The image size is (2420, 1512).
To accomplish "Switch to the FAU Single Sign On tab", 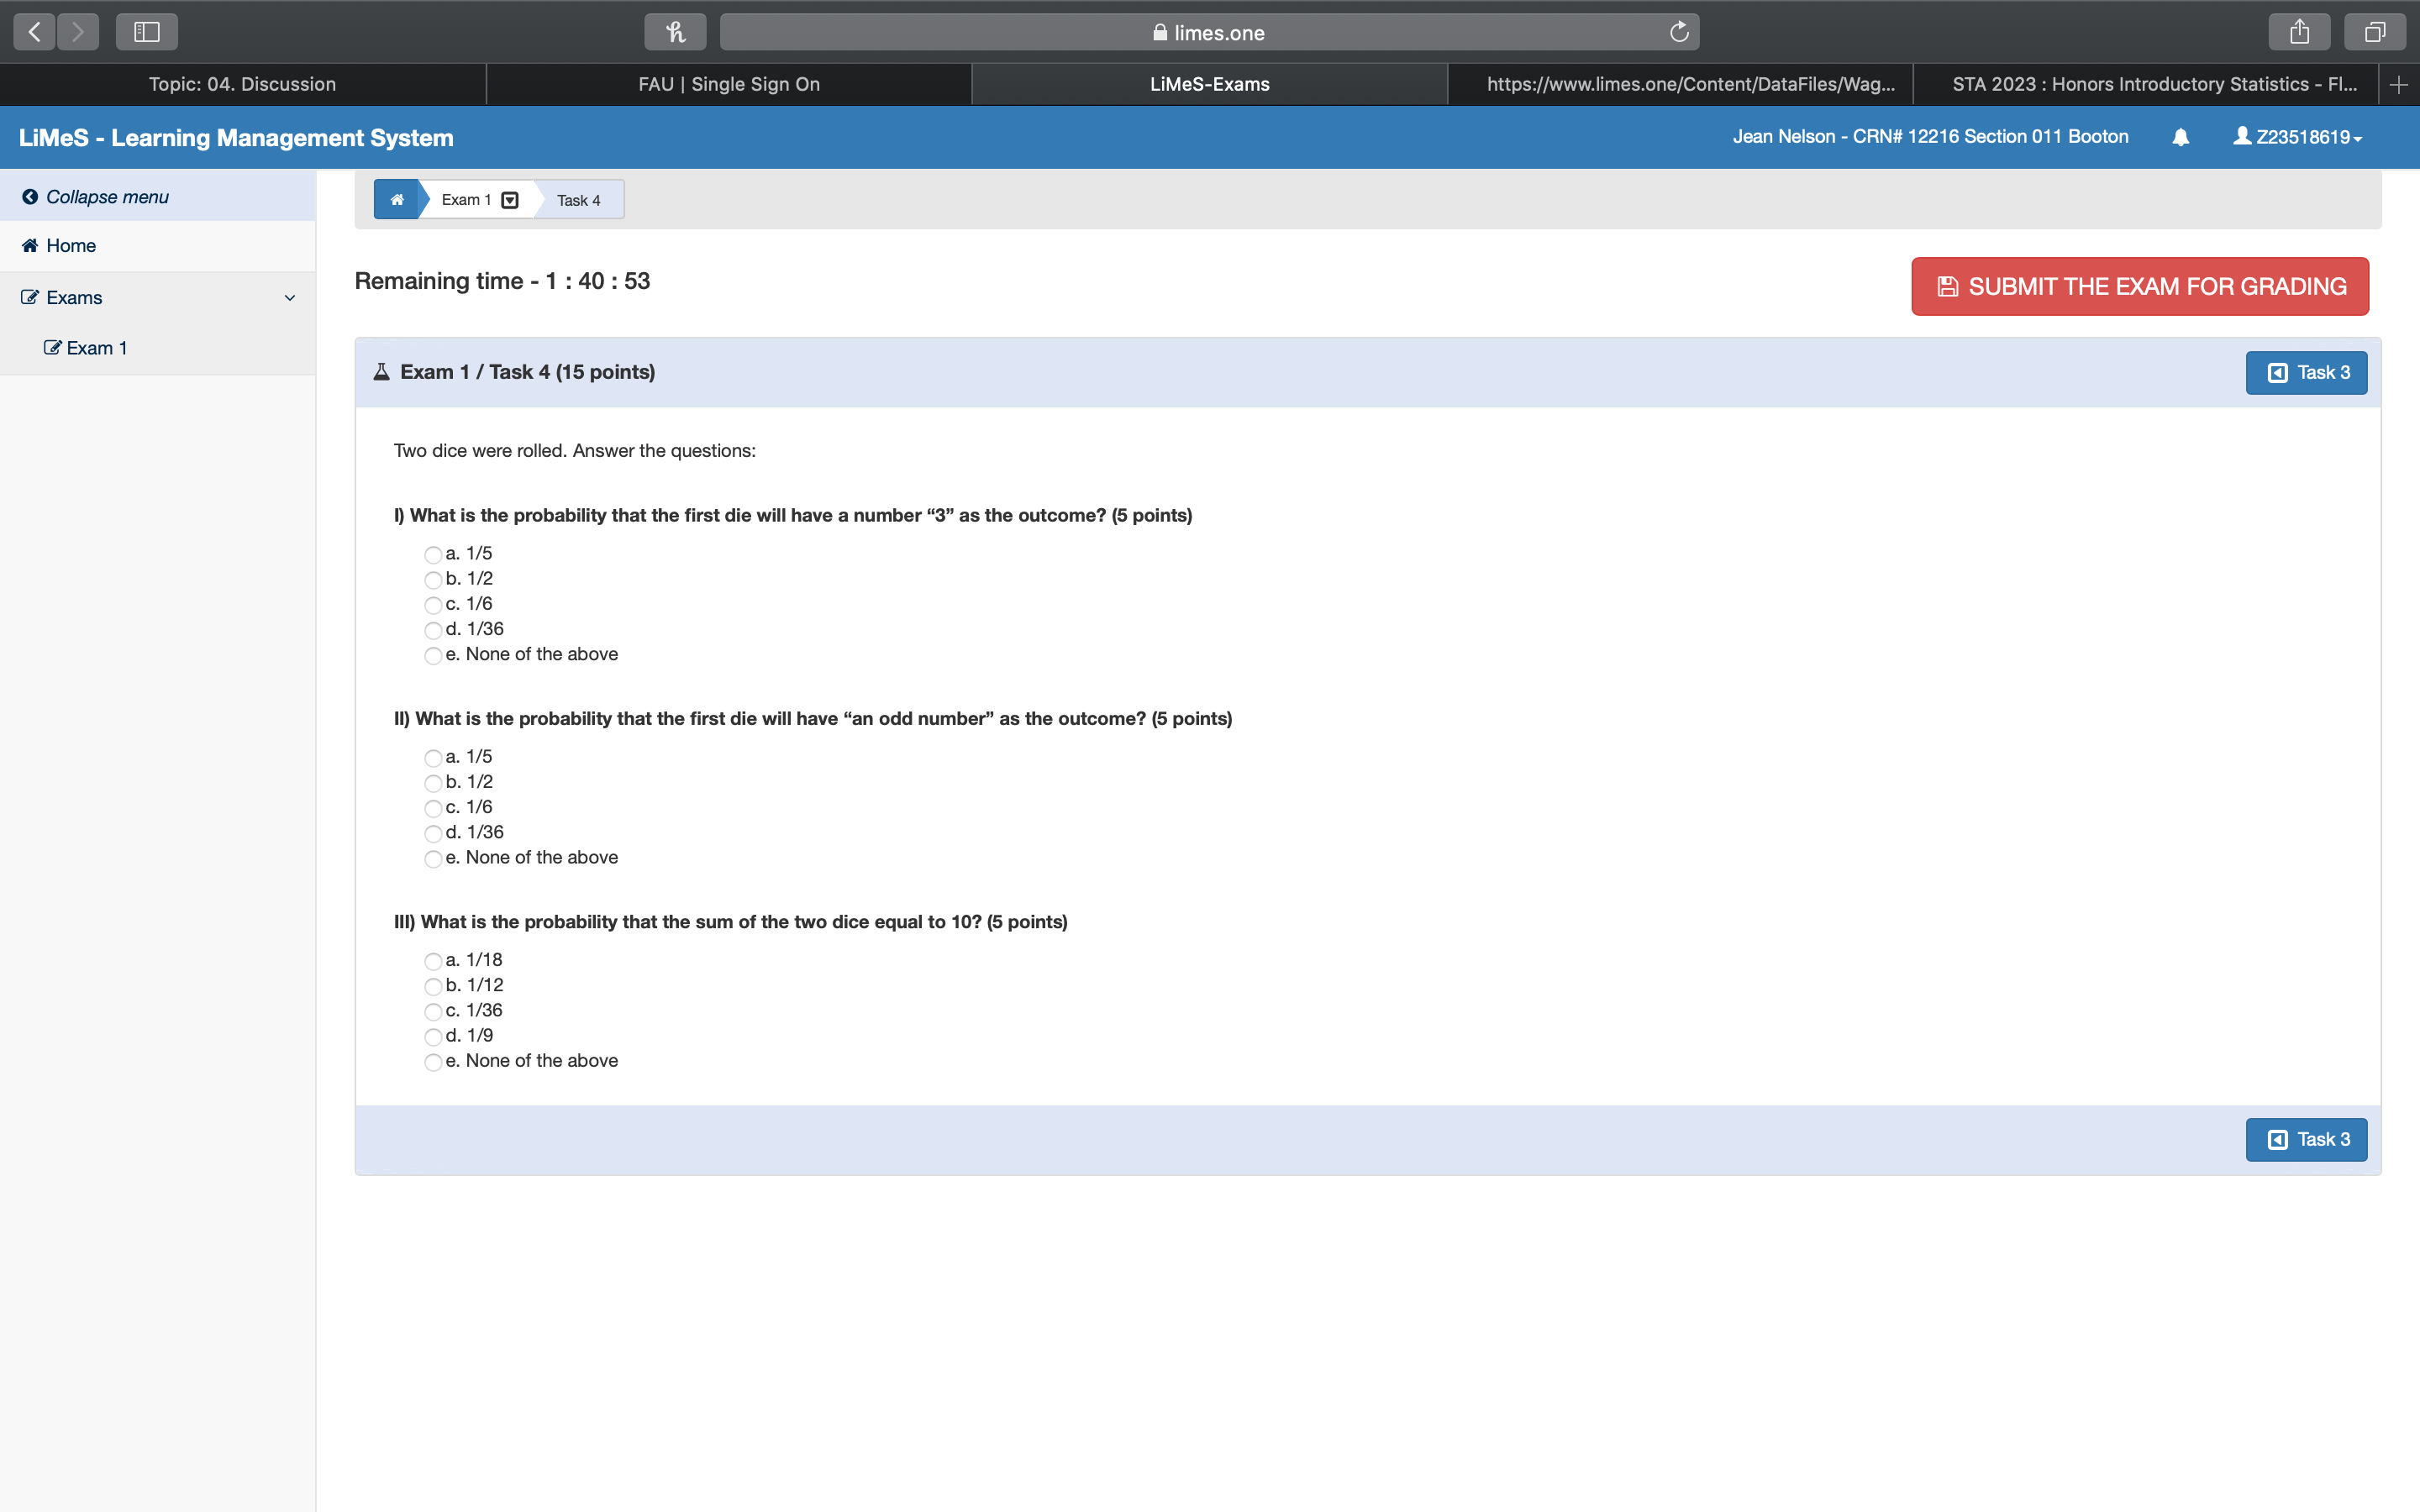I will click(x=729, y=85).
